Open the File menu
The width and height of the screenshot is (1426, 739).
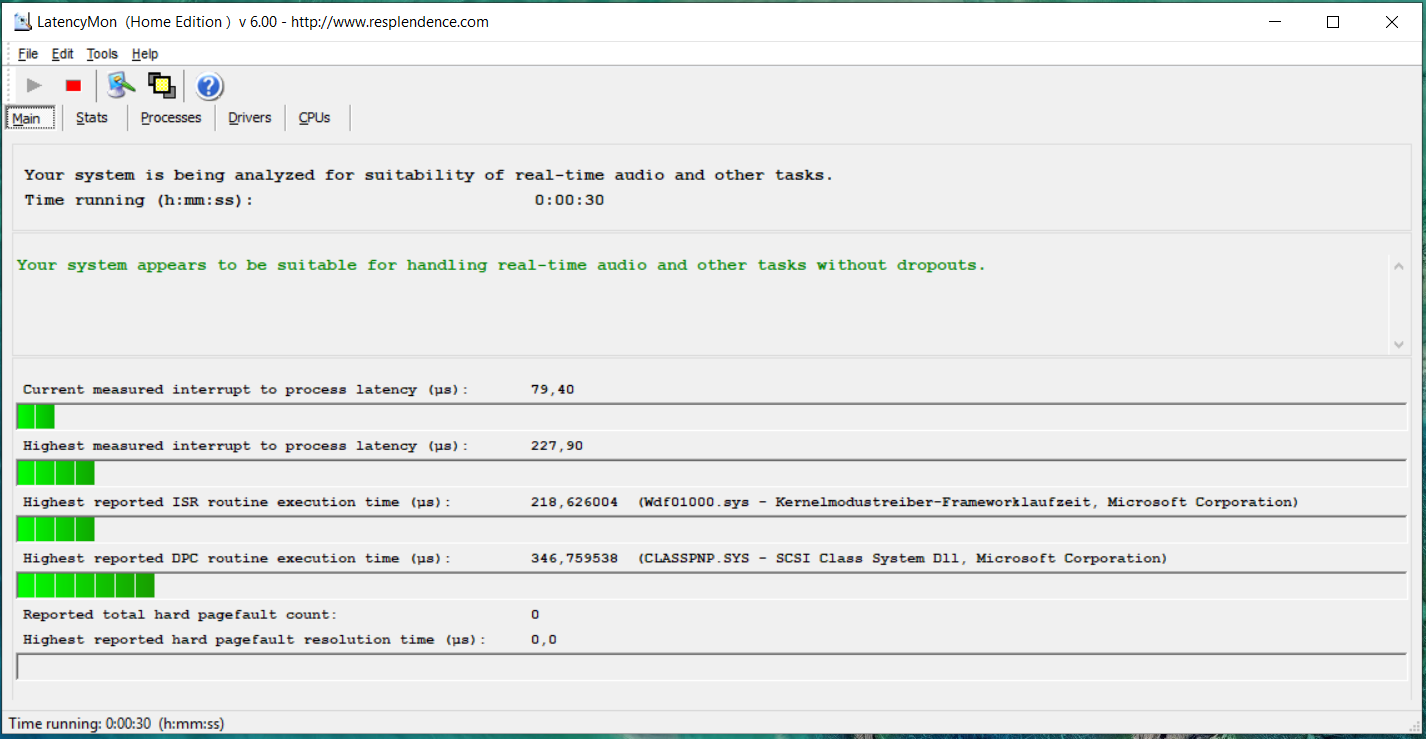click(28, 54)
